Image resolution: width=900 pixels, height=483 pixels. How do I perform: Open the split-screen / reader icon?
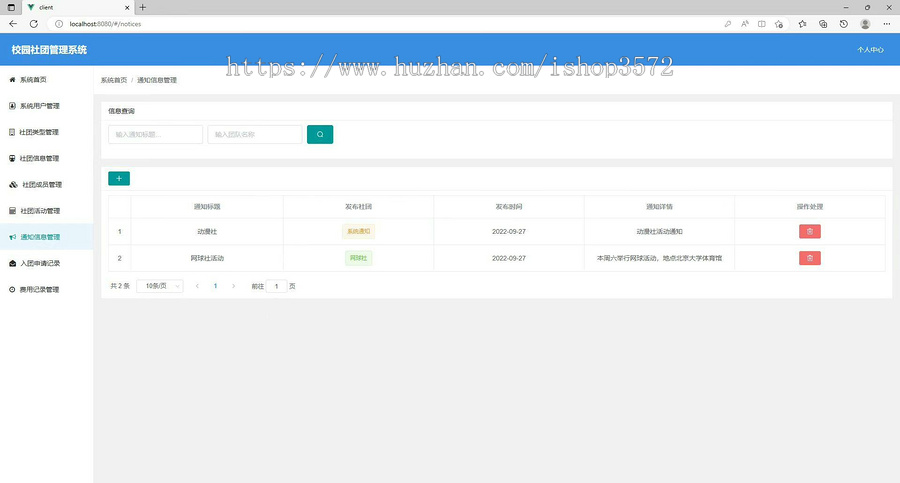(762, 24)
